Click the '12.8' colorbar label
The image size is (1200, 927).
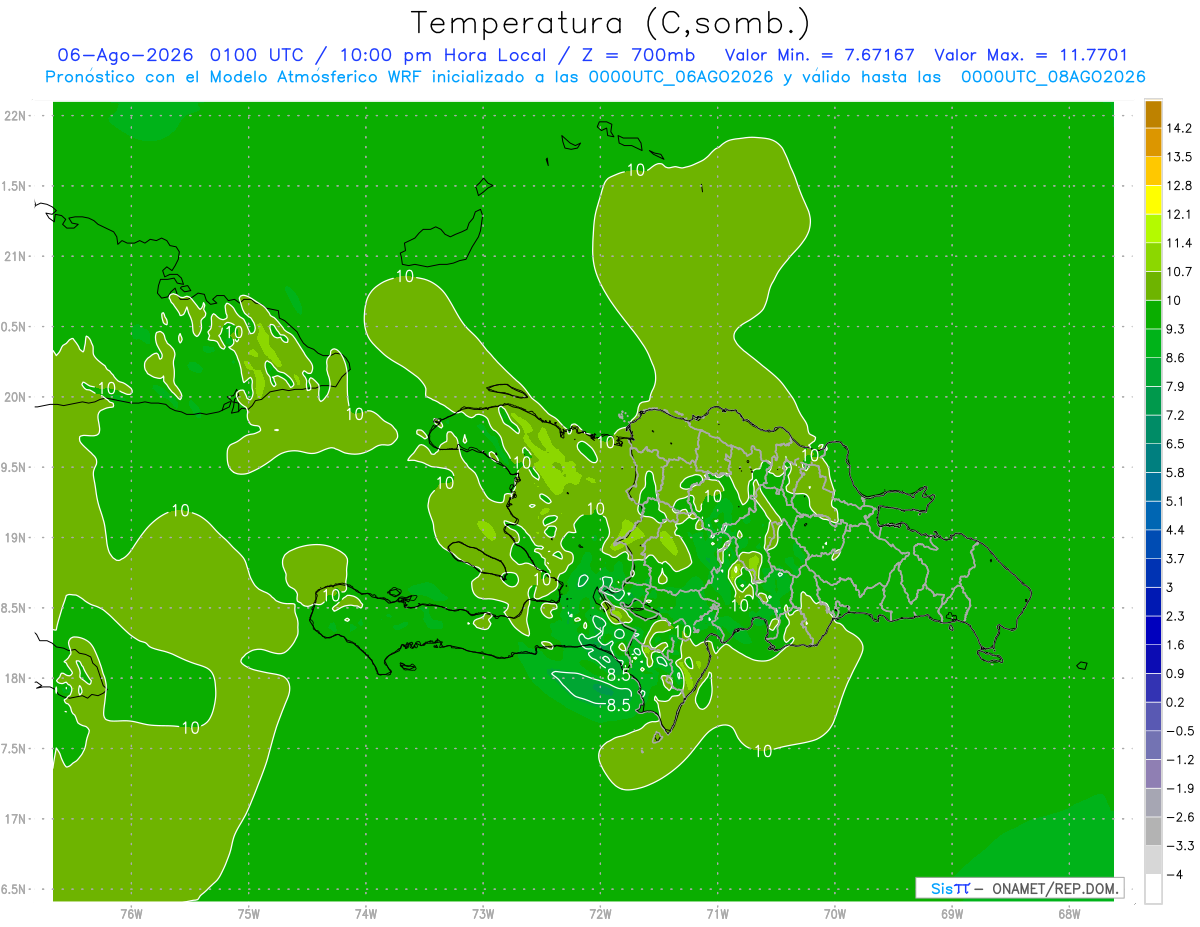(x=1178, y=185)
